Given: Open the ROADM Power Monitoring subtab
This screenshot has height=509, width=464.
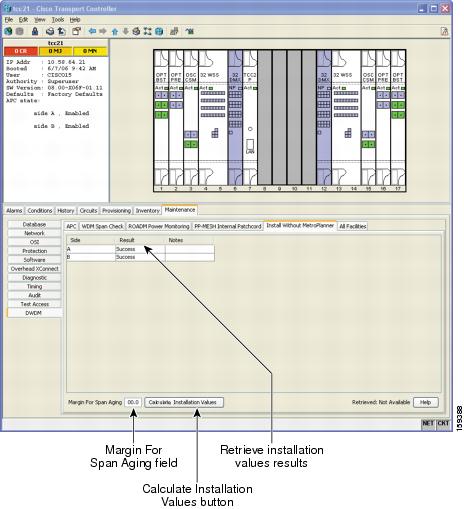Looking at the screenshot, I should coord(159,226).
